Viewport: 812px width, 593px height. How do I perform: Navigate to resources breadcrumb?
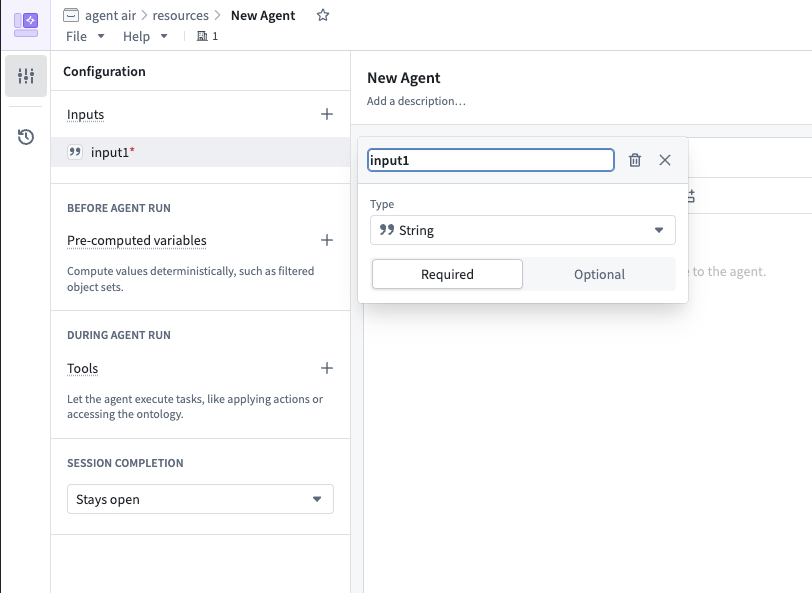pyautogui.click(x=180, y=16)
